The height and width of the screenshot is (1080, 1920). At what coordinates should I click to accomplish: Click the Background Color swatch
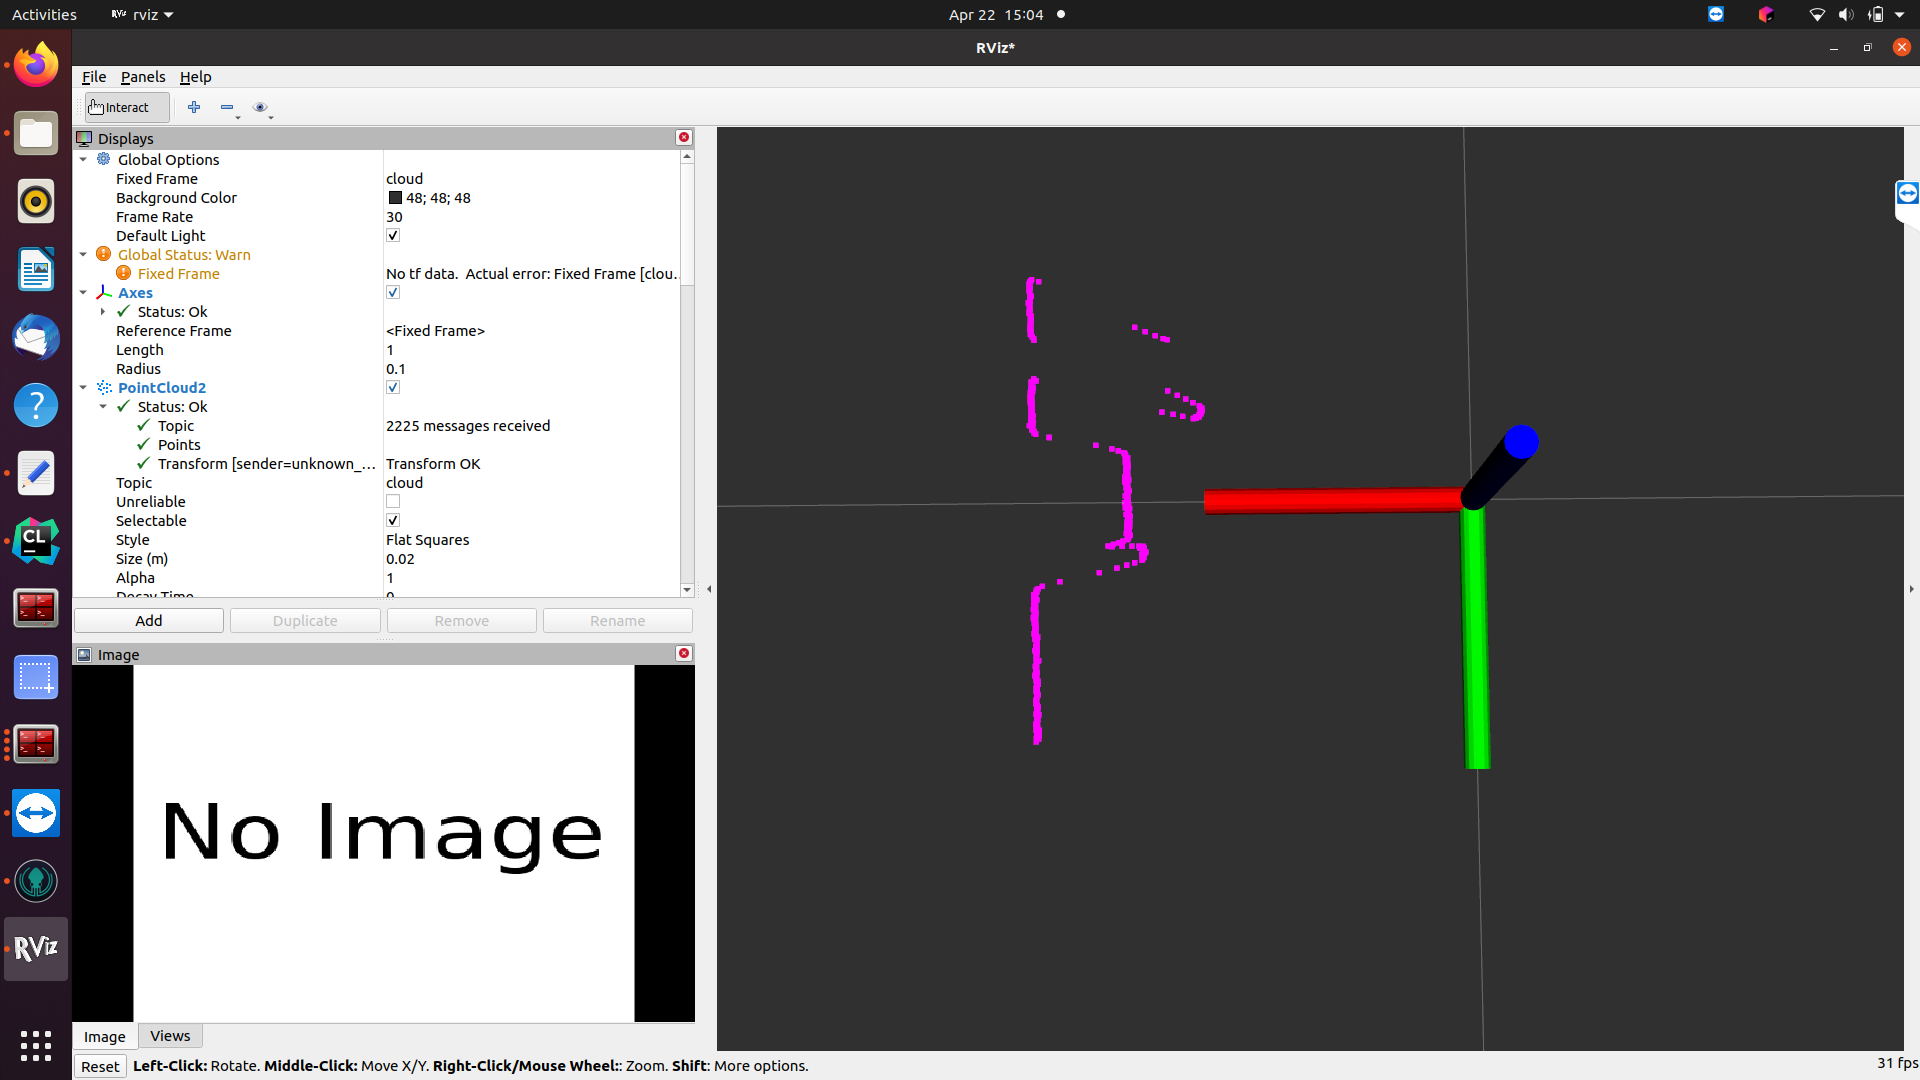[394, 197]
